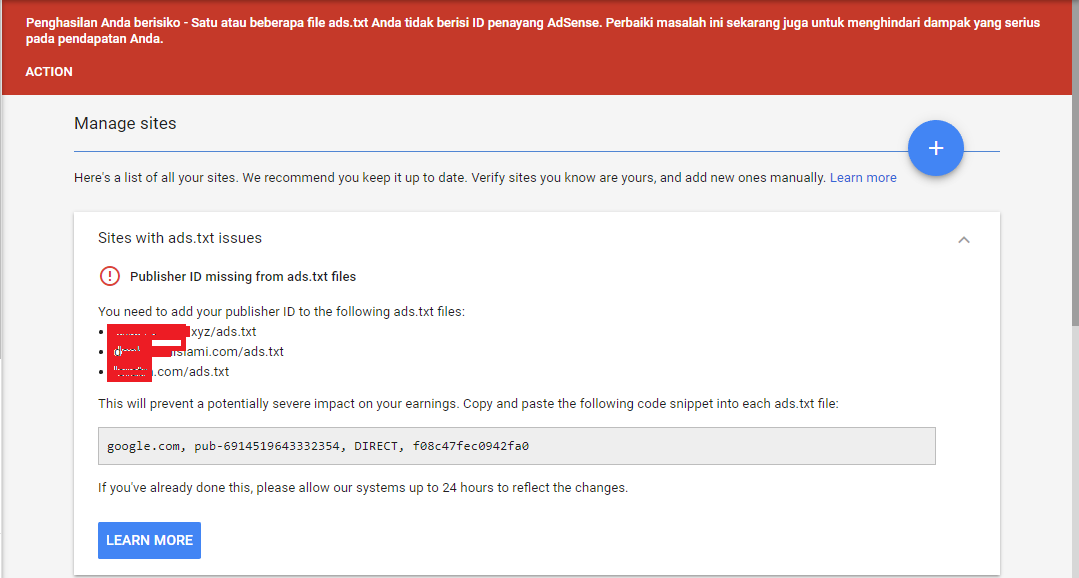Collapse the Sites with ads.txt issues card

(x=964, y=239)
